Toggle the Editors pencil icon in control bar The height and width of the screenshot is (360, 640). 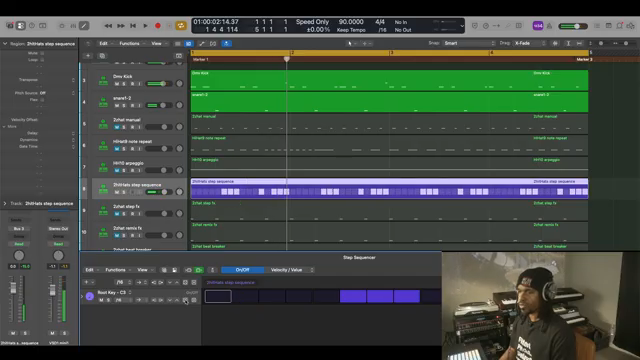coord(84,26)
